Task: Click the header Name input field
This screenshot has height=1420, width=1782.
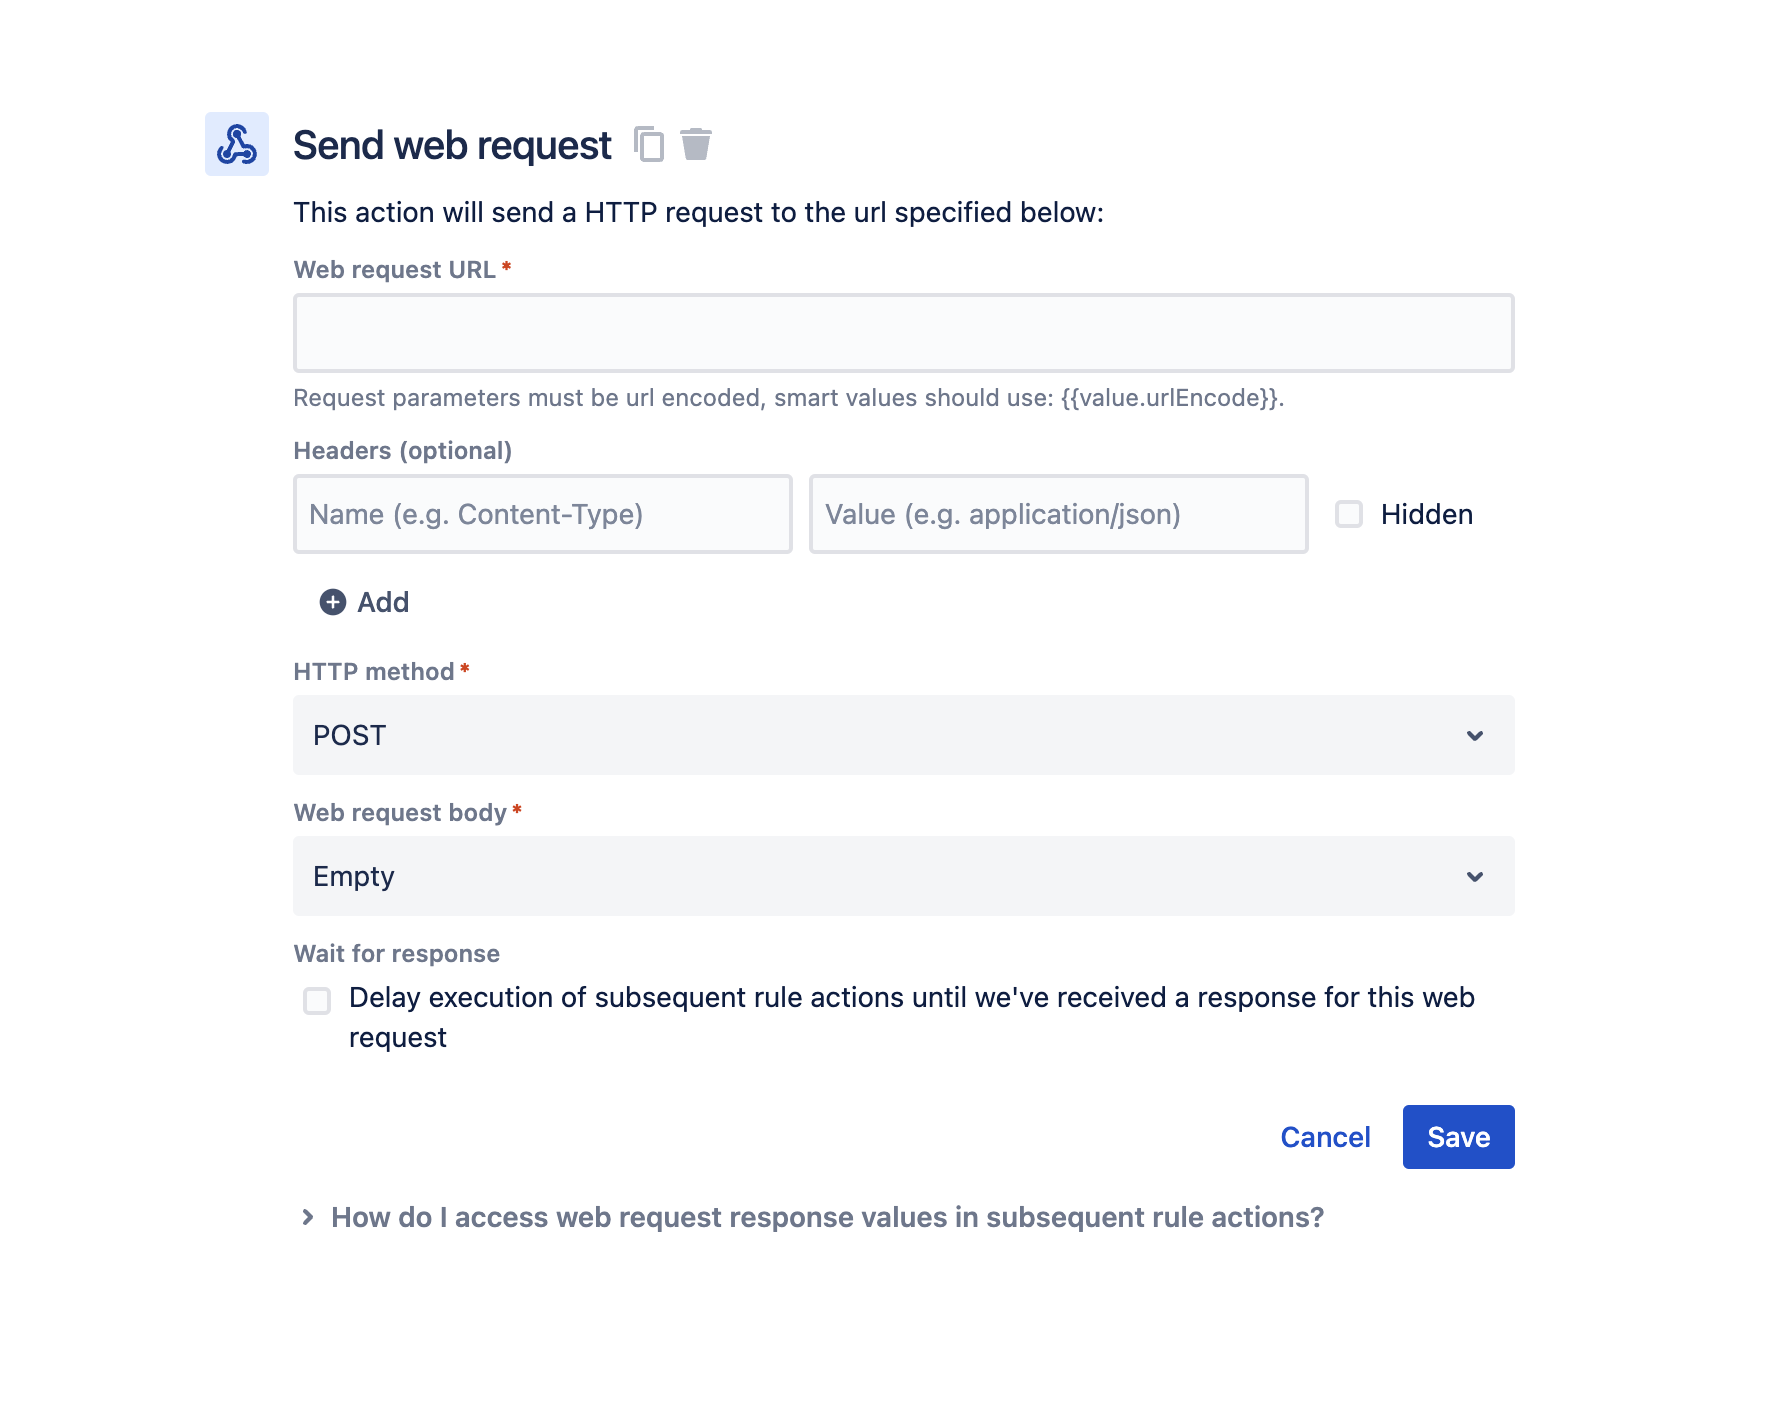Action: tap(542, 514)
